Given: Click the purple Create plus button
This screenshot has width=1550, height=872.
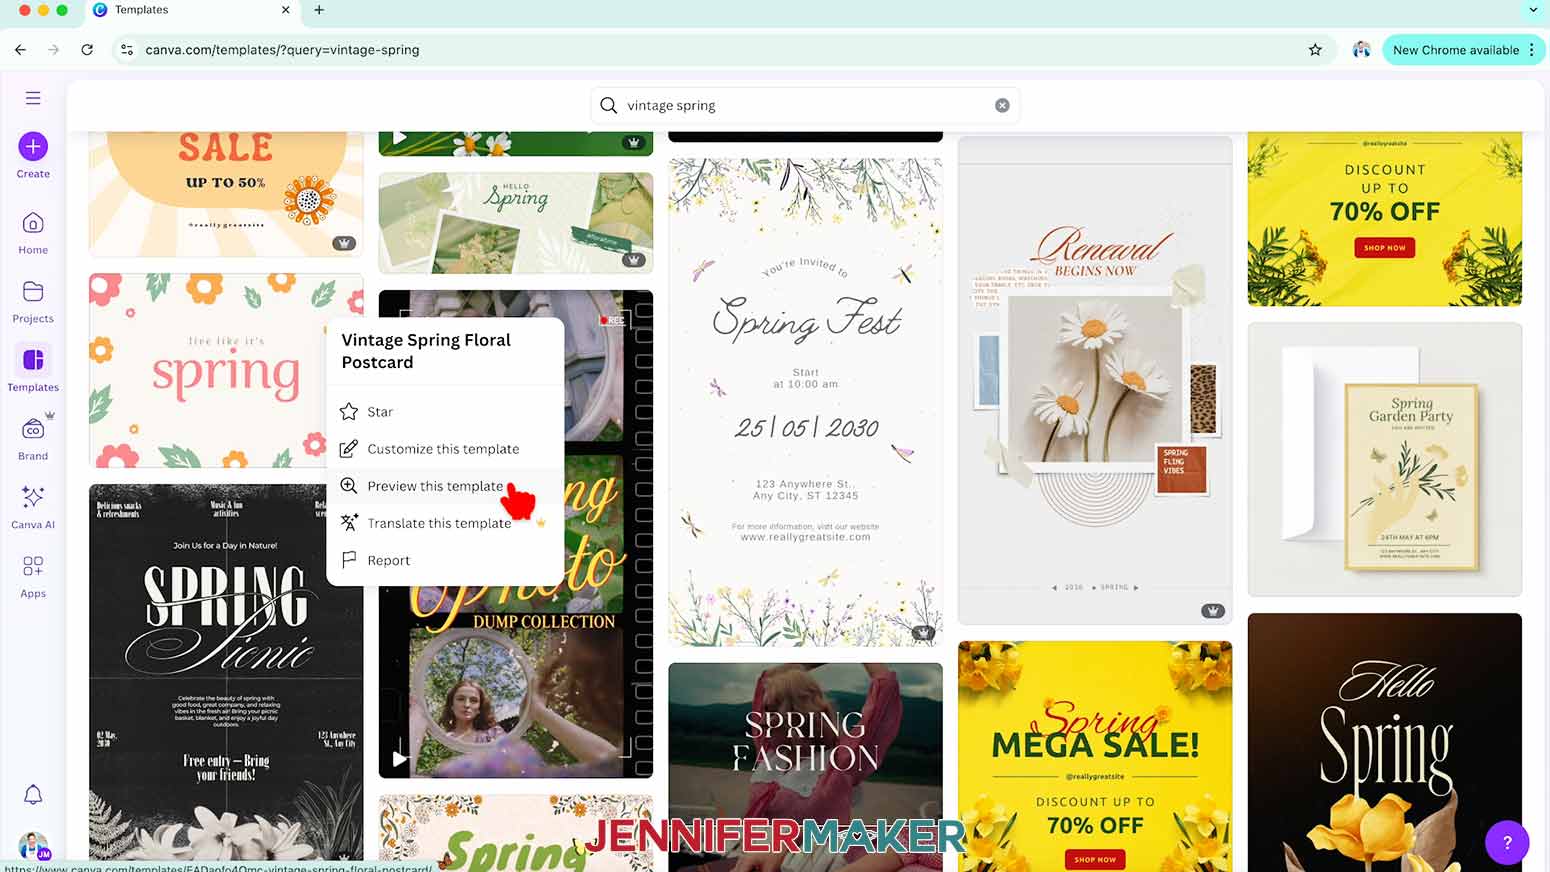Looking at the screenshot, I should tap(33, 147).
